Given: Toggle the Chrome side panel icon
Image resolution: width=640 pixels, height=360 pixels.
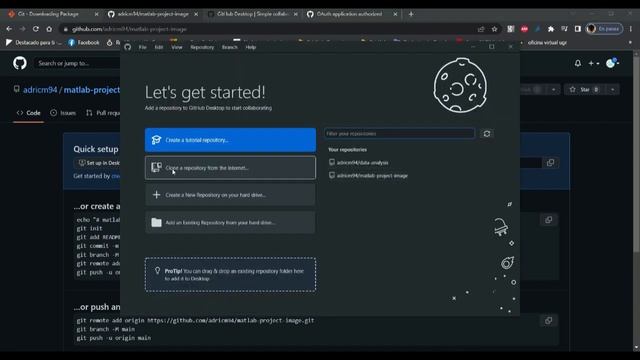Looking at the screenshot, I should (578, 29).
